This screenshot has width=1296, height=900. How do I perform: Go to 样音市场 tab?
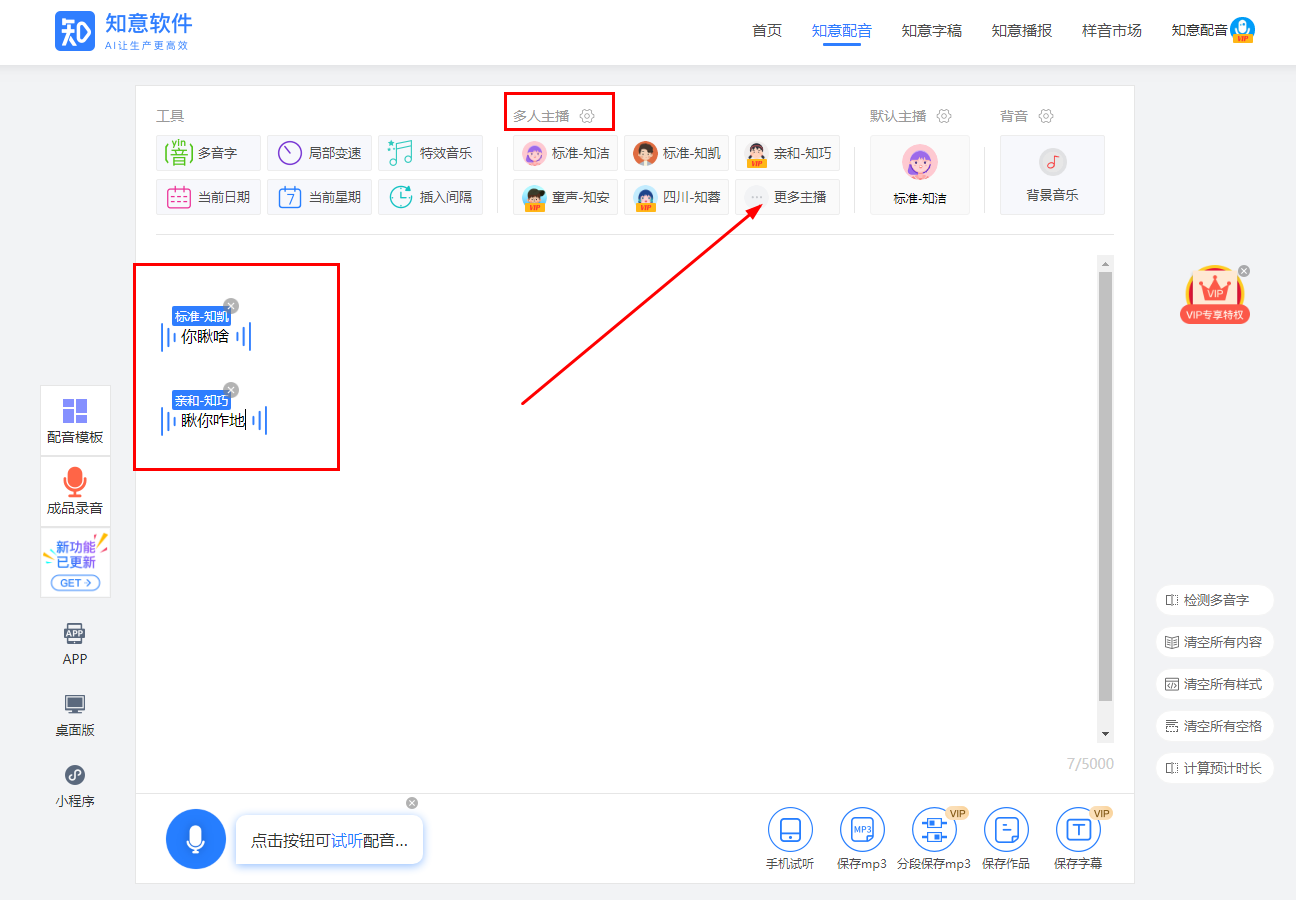point(1111,31)
